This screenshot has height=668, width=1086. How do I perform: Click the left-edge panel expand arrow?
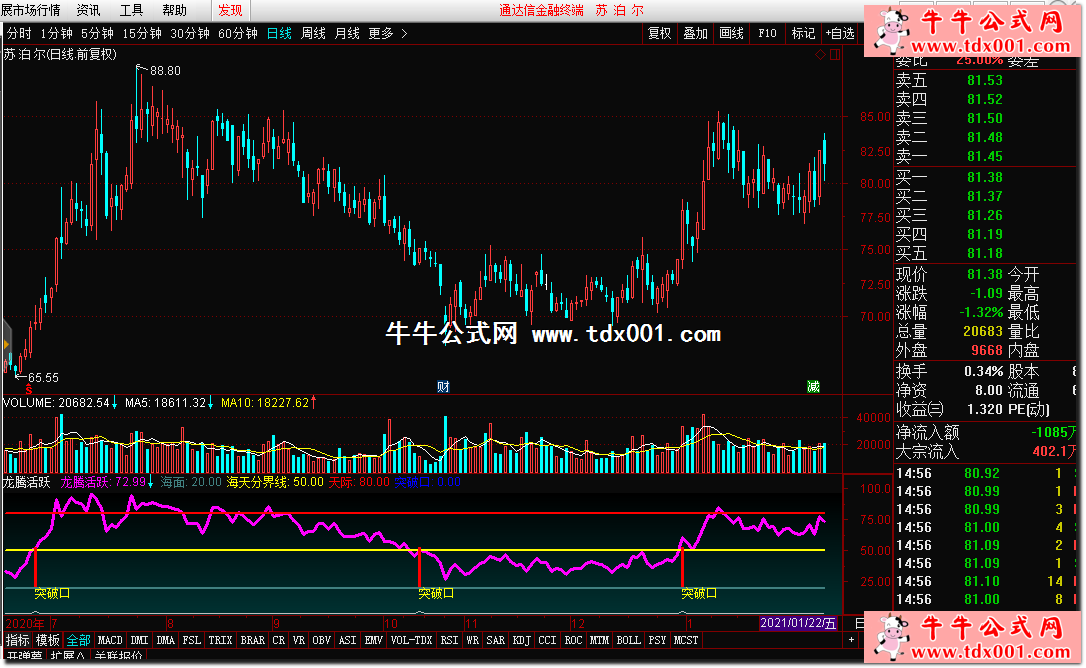click(x=6, y=345)
